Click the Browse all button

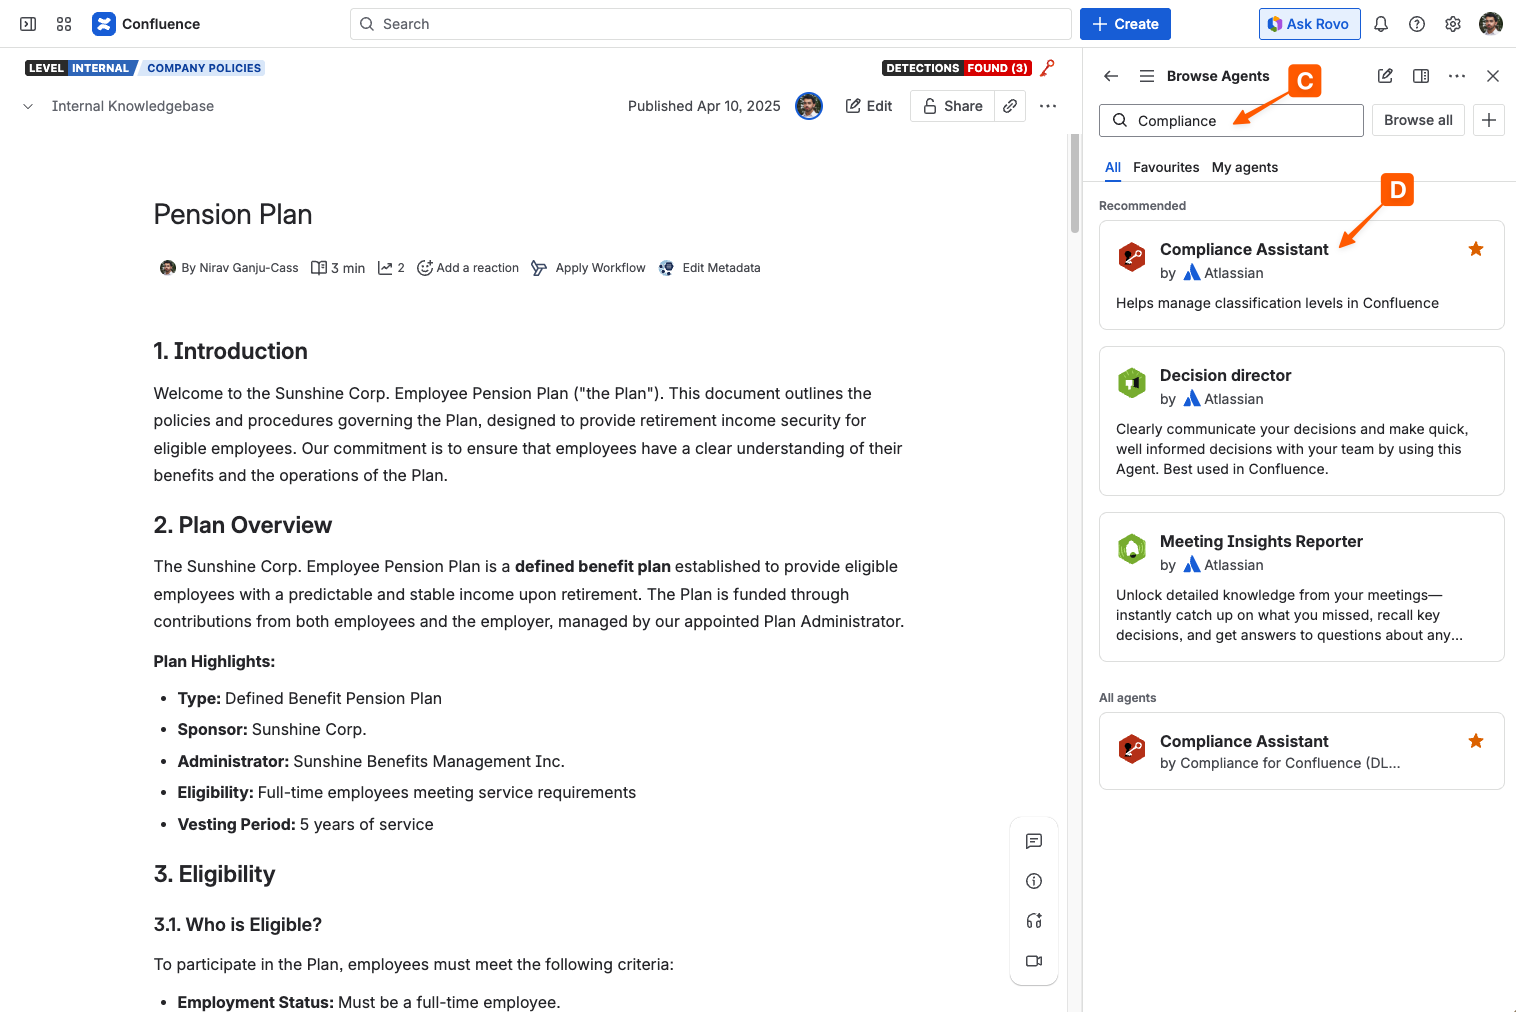(x=1418, y=120)
